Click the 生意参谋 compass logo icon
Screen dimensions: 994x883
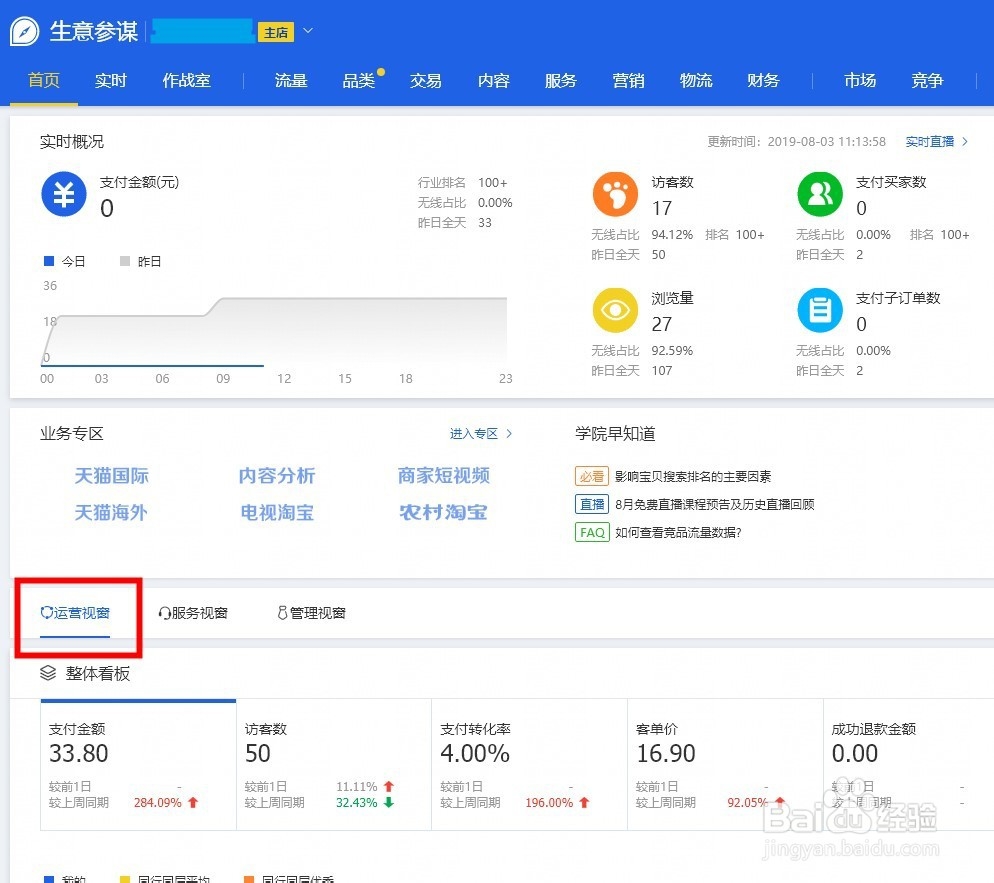(x=25, y=31)
